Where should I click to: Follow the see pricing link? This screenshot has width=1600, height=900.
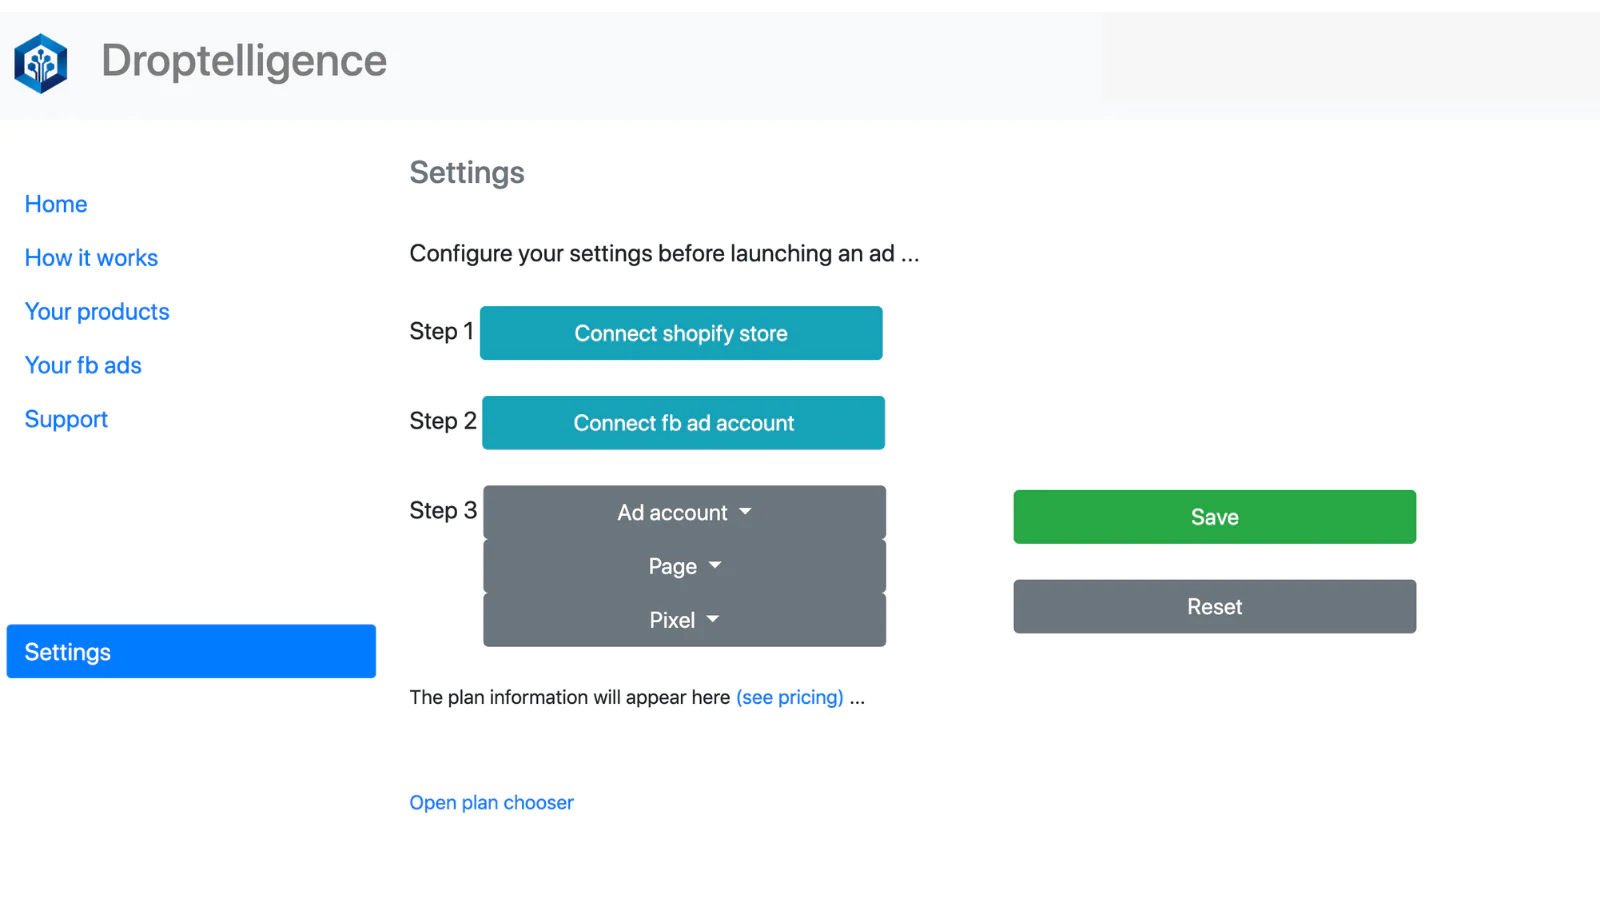click(x=789, y=697)
